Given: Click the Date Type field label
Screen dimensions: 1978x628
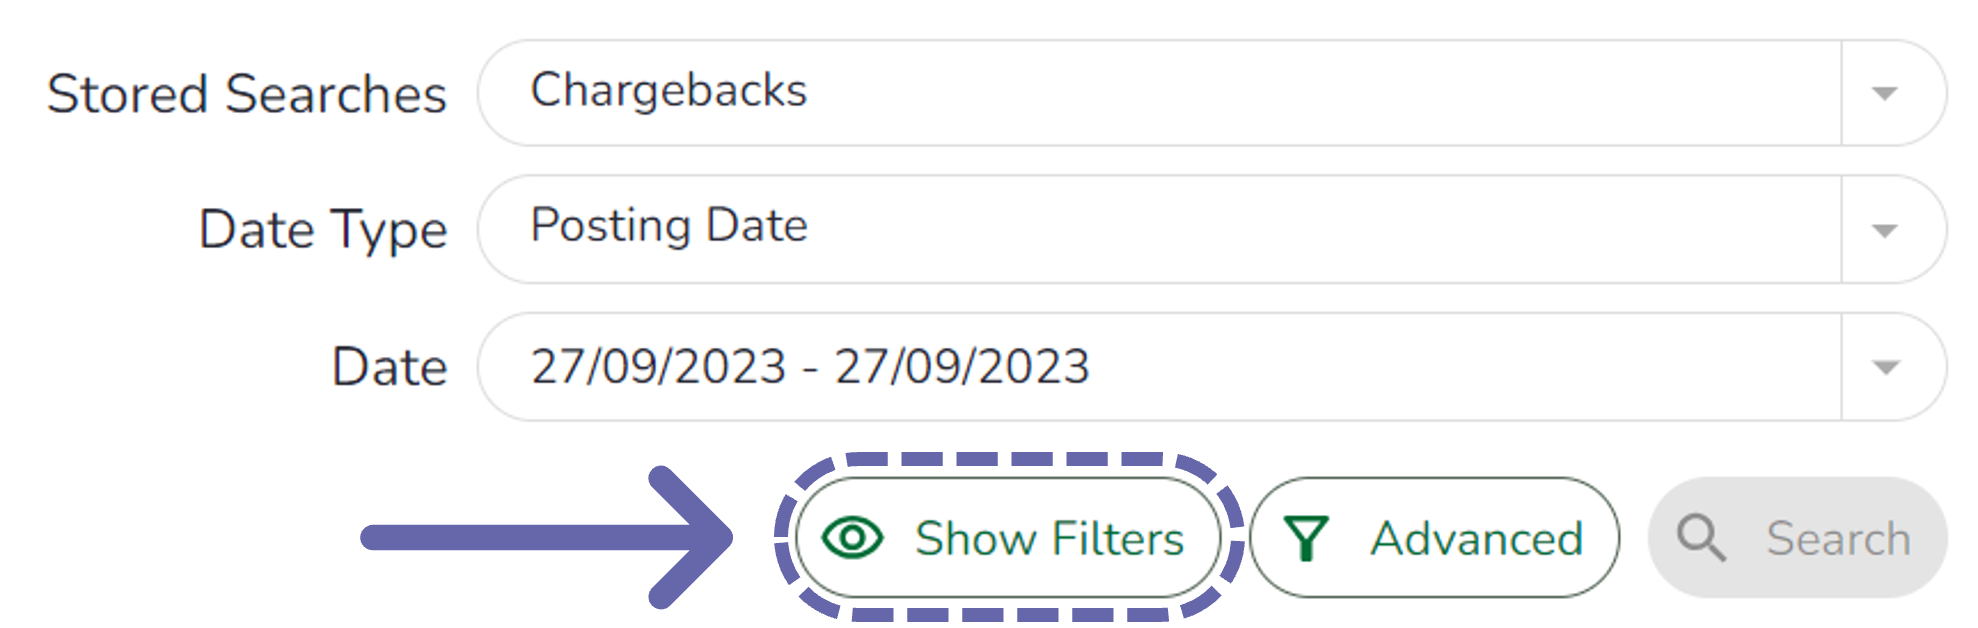Looking at the screenshot, I should (x=323, y=230).
